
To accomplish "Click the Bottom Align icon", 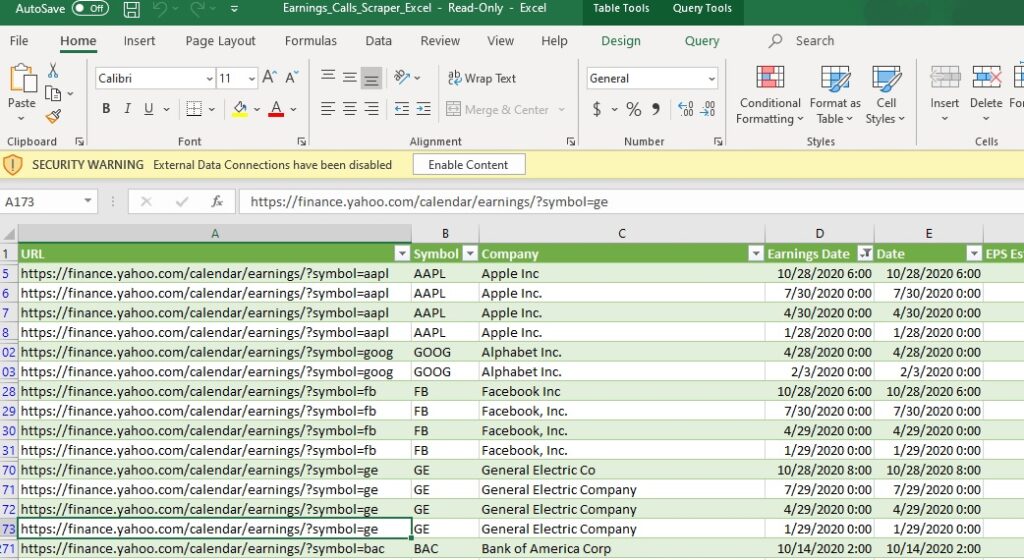I will pos(371,78).
